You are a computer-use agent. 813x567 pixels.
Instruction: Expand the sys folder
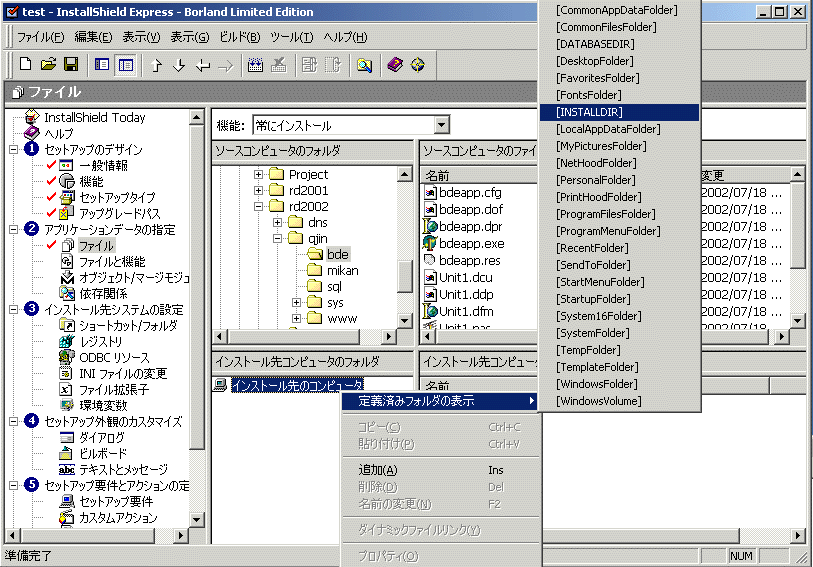(x=296, y=303)
